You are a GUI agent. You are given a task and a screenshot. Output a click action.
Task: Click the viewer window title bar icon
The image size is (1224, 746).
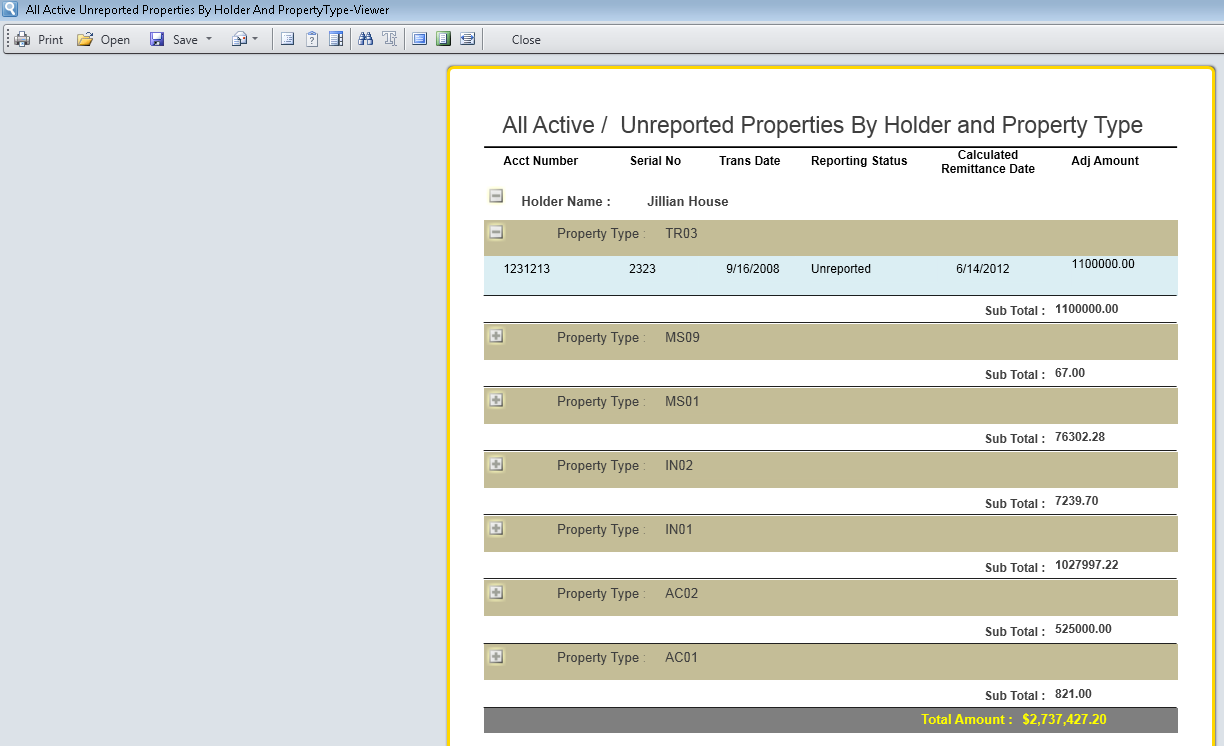[10, 10]
